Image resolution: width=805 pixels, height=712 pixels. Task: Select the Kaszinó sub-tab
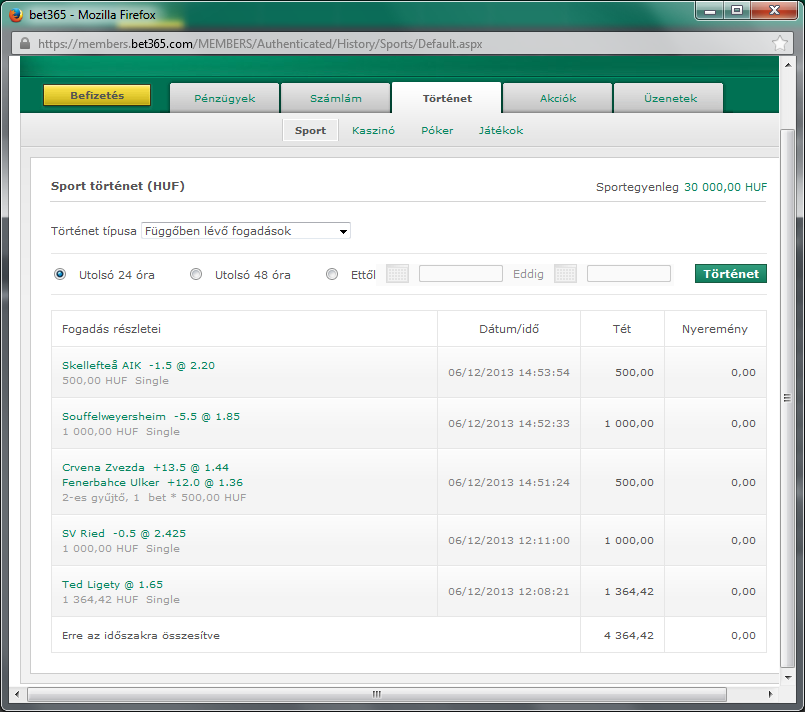373,130
